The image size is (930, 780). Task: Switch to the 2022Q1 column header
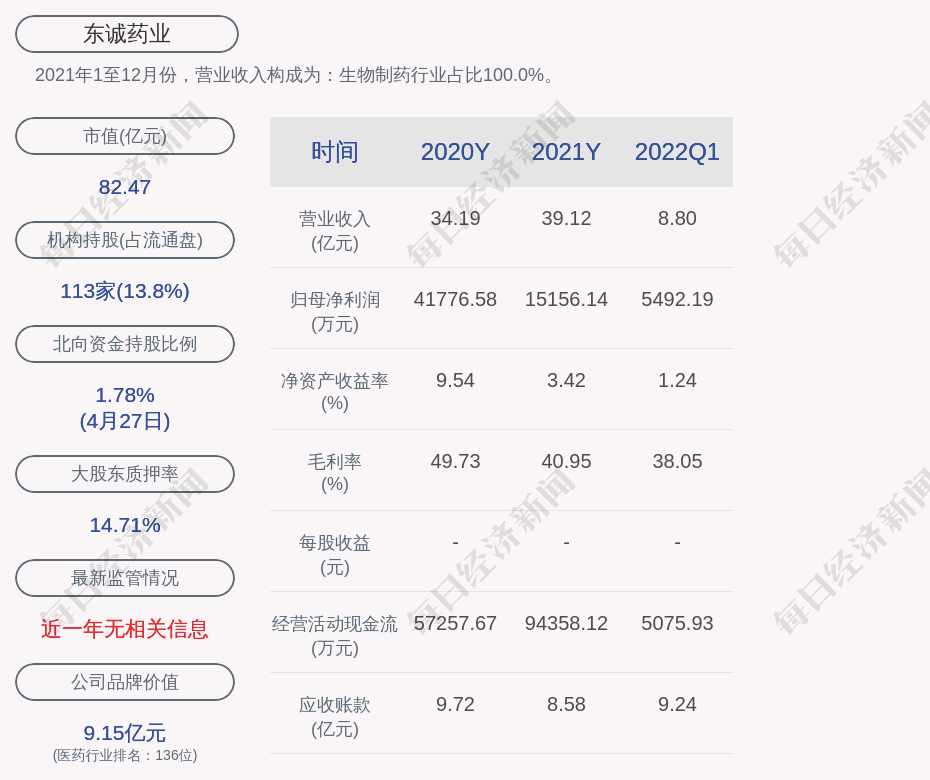click(x=677, y=152)
